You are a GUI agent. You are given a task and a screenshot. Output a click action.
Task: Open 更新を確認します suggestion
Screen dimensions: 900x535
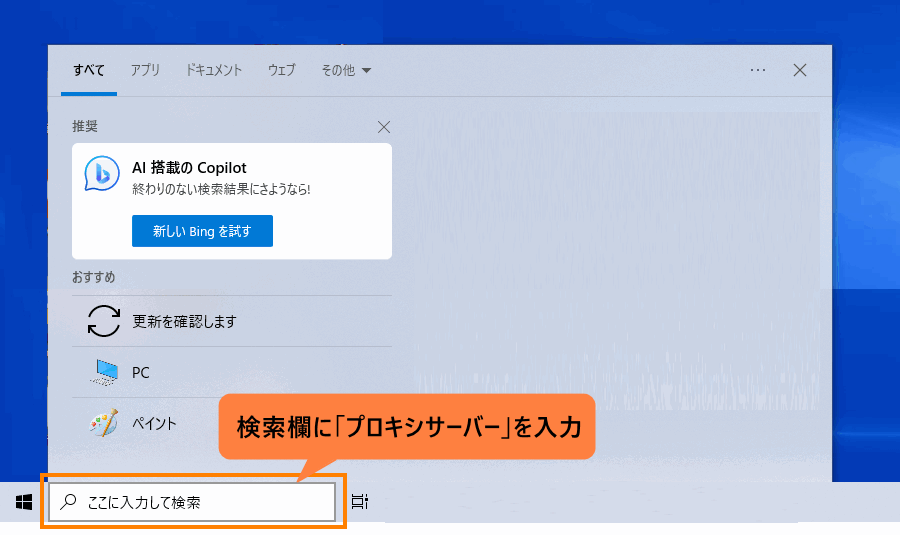click(232, 321)
